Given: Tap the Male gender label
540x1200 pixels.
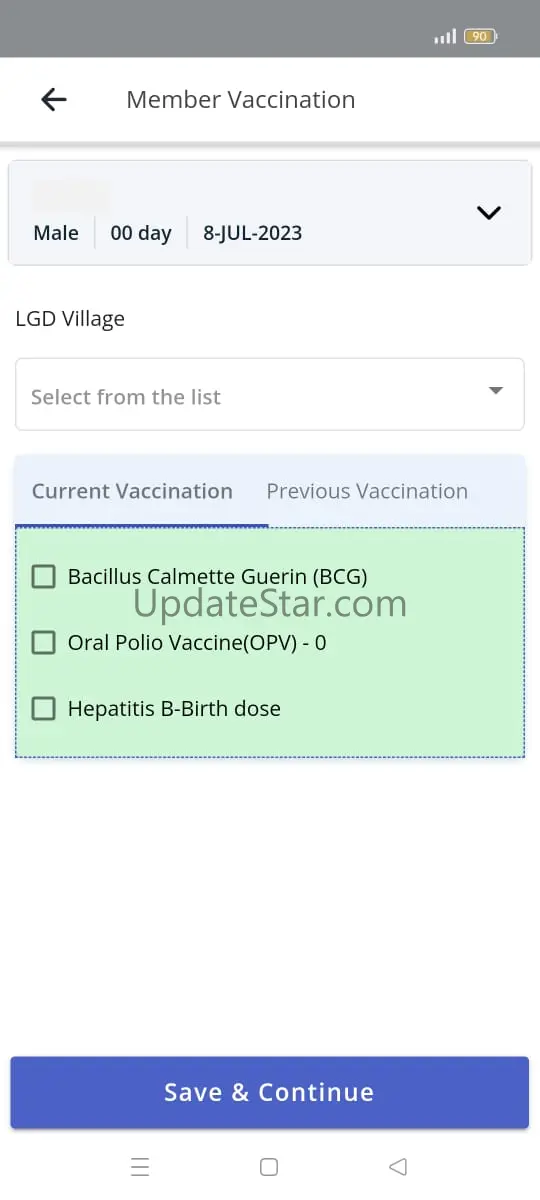Looking at the screenshot, I should pyautogui.click(x=56, y=233).
